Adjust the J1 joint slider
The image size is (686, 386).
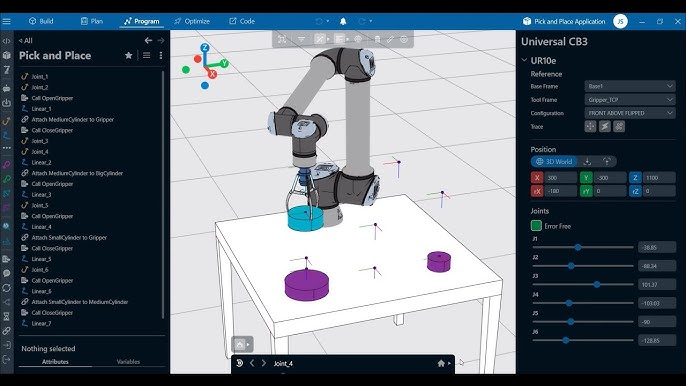coord(578,247)
